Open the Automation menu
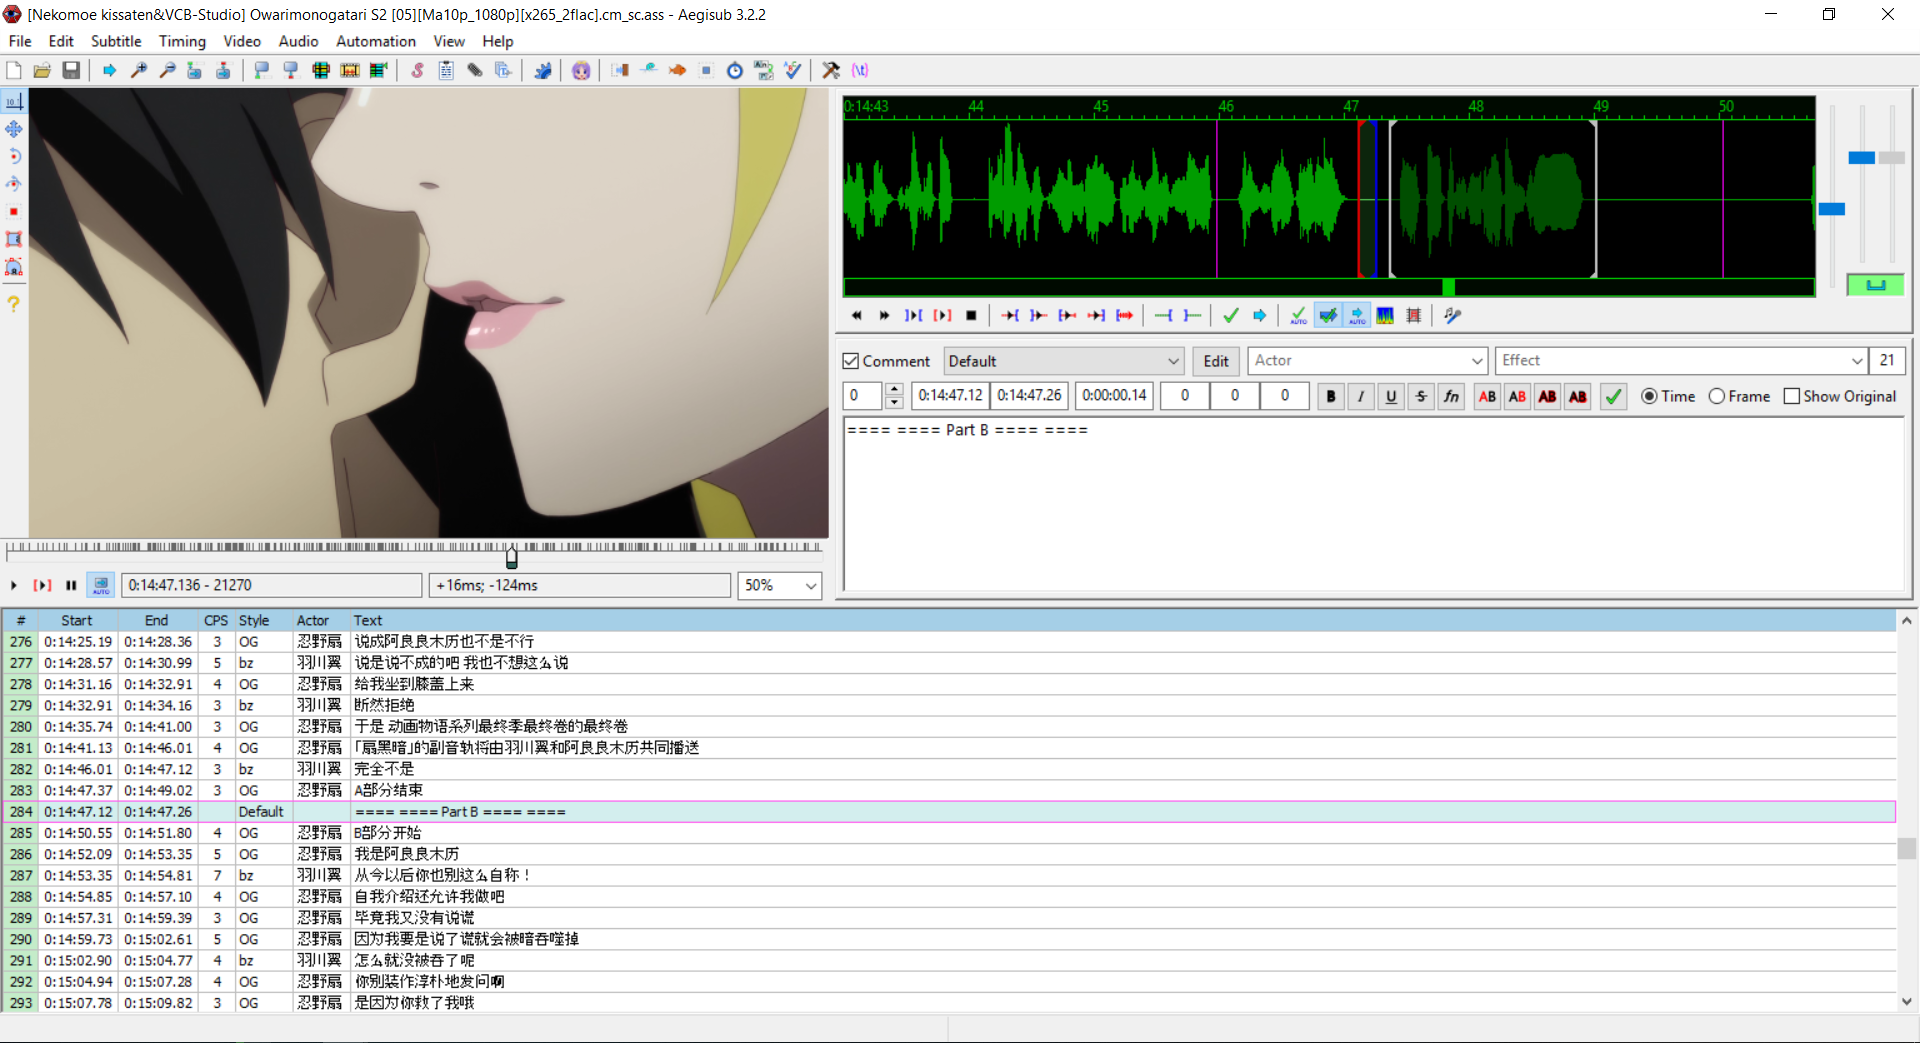Viewport: 1920px width, 1043px height. click(x=376, y=41)
